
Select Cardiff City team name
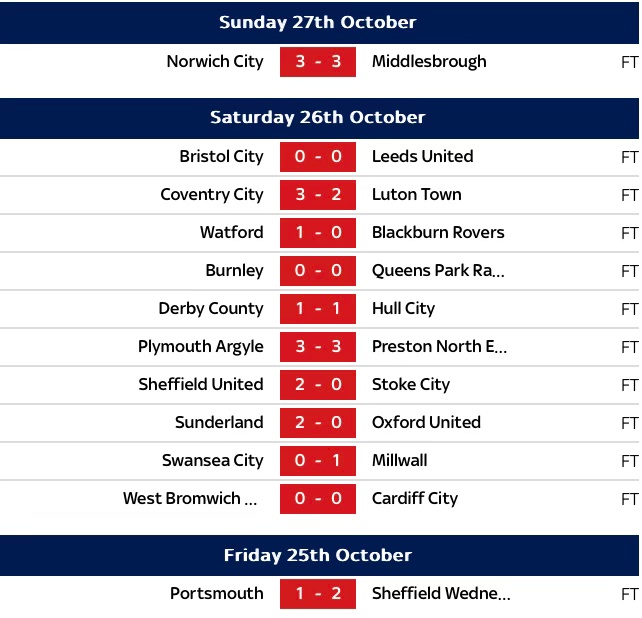click(x=415, y=499)
